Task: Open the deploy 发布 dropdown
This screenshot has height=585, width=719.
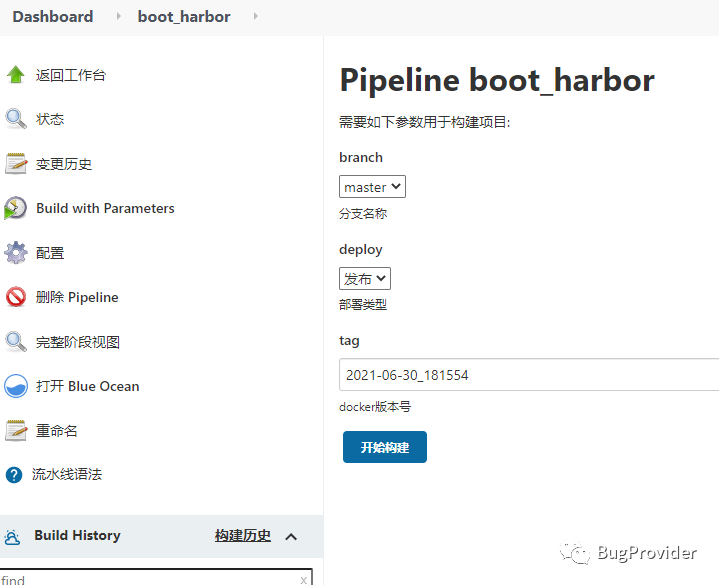Action: pyautogui.click(x=365, y=279)
